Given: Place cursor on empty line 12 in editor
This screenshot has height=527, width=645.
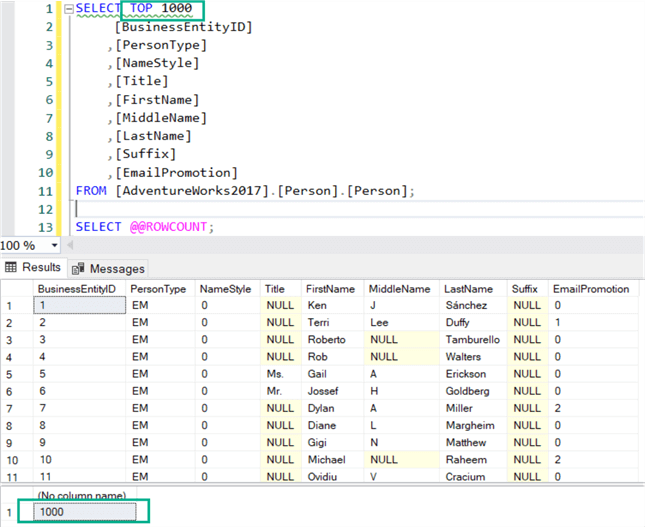Looking at the screenshot, I should 358,209.
